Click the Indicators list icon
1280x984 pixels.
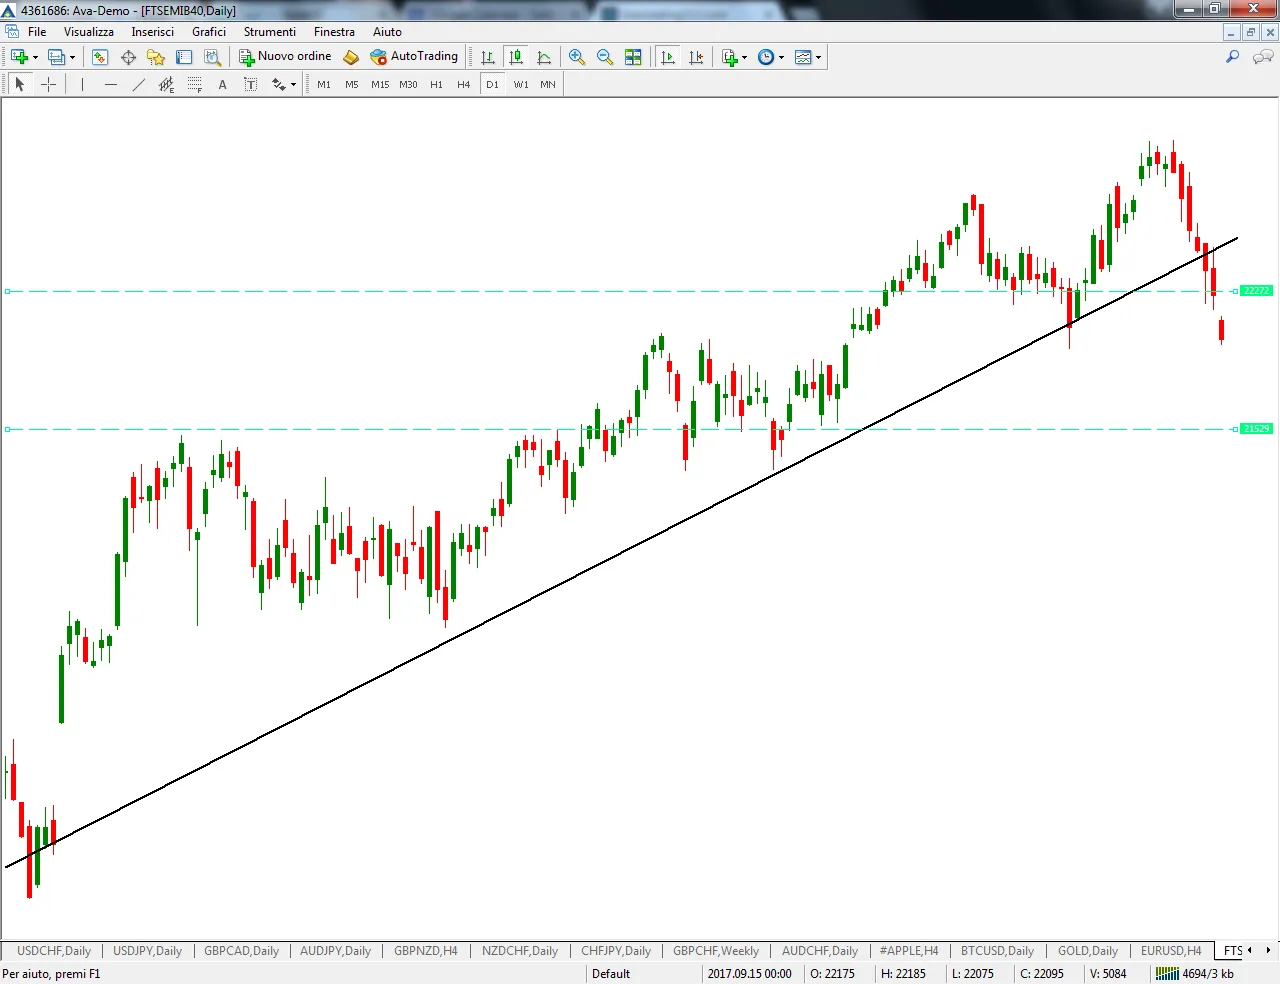tap(730, 57)
